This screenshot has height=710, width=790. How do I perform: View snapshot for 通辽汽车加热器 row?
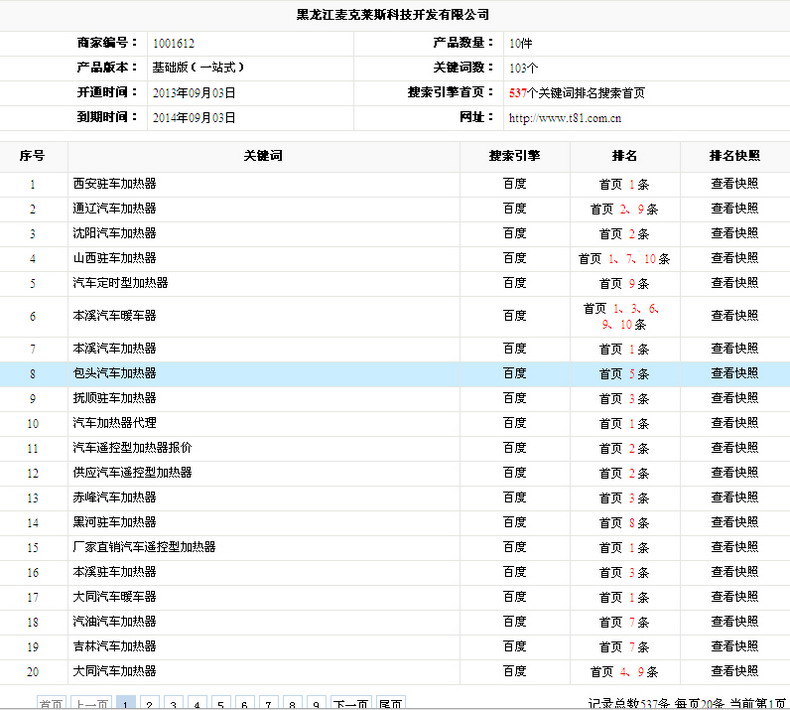click(734, 209)
